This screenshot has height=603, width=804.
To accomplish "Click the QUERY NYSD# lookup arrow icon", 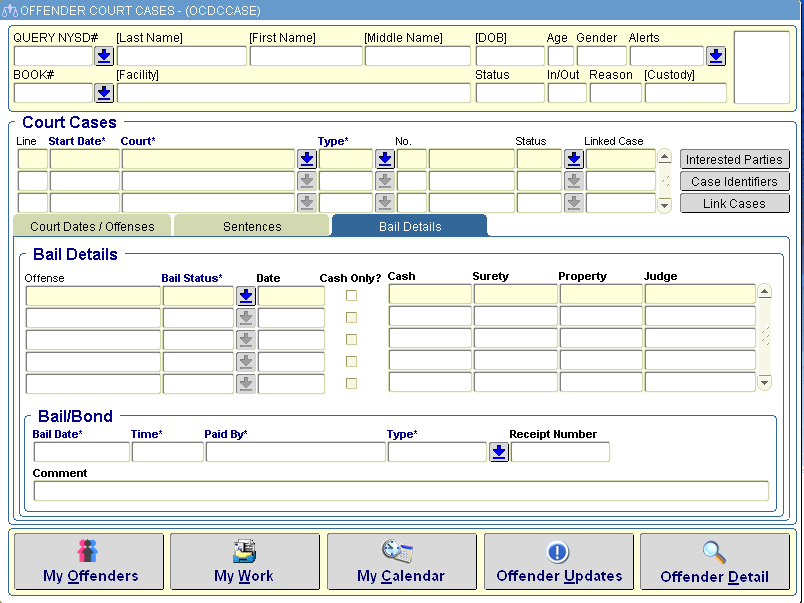I will (104, 57).
